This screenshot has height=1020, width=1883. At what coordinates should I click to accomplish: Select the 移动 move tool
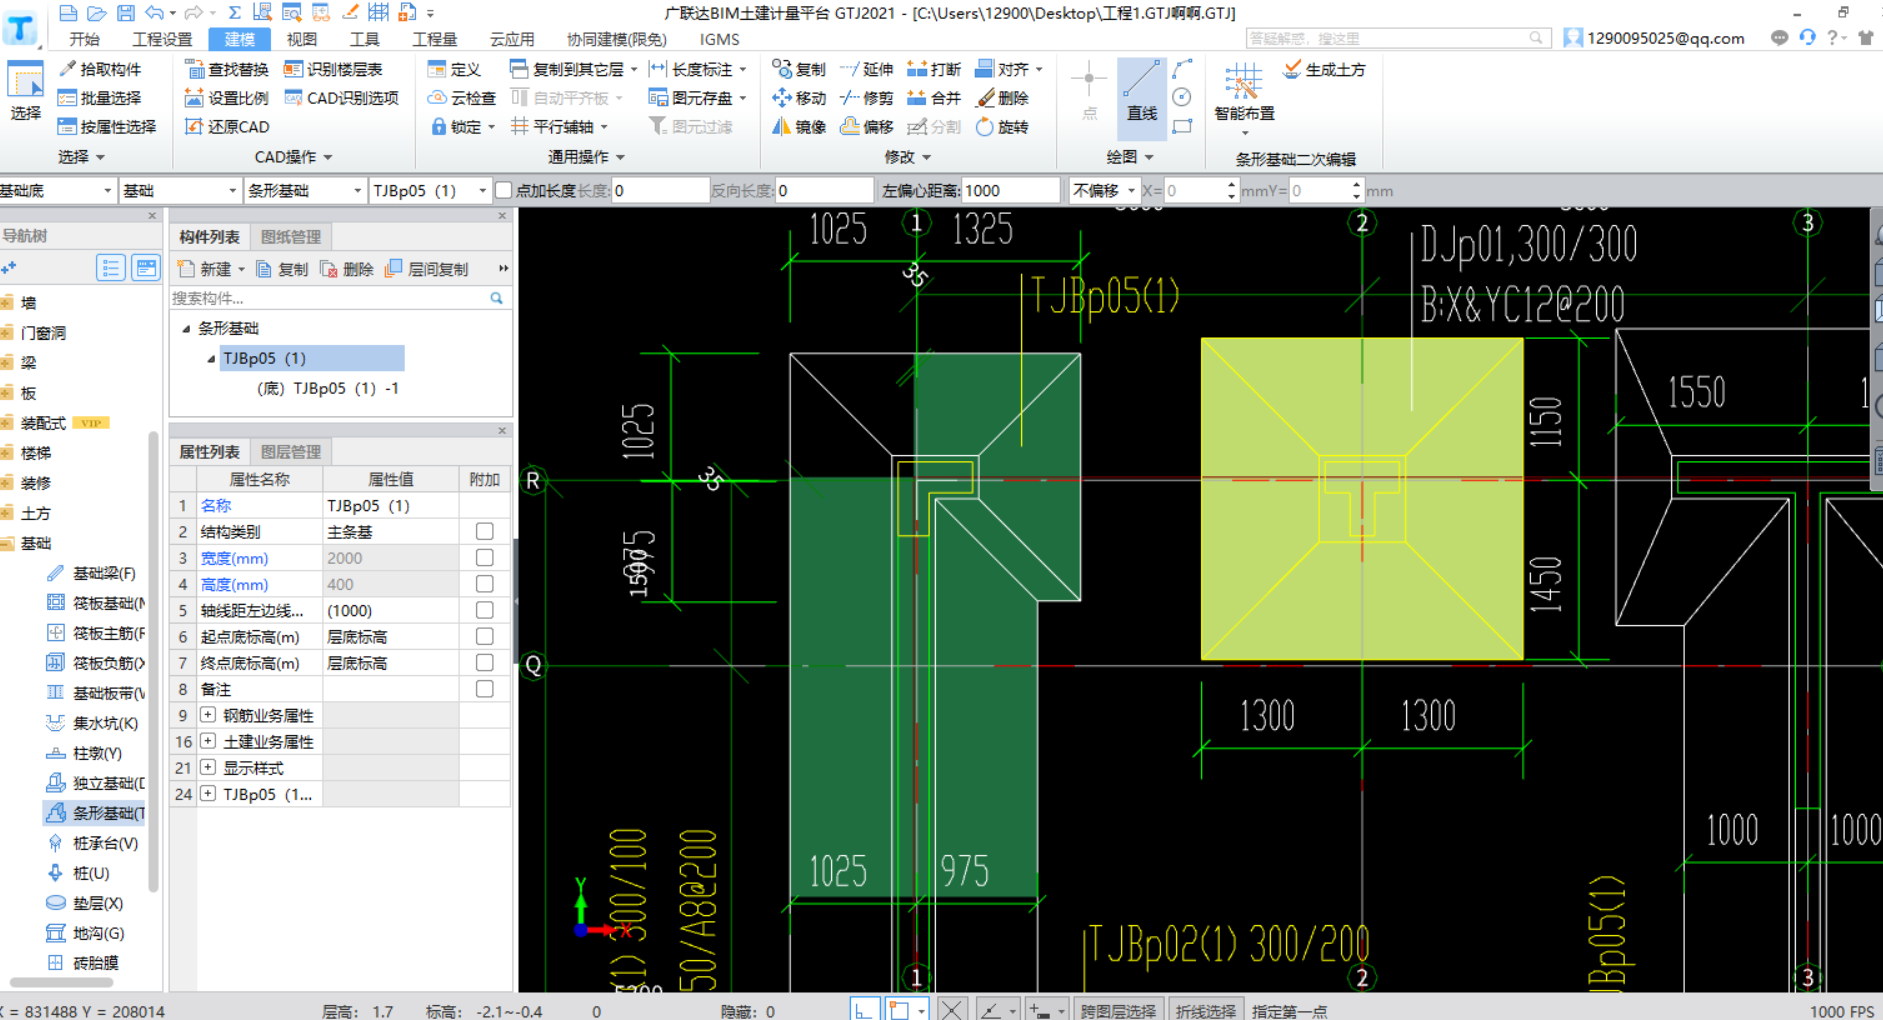click(799, 98)
